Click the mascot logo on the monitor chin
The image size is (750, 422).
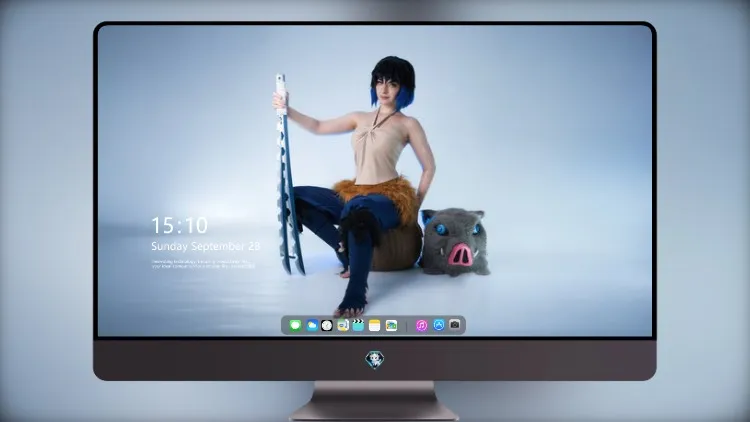(375, 360)
